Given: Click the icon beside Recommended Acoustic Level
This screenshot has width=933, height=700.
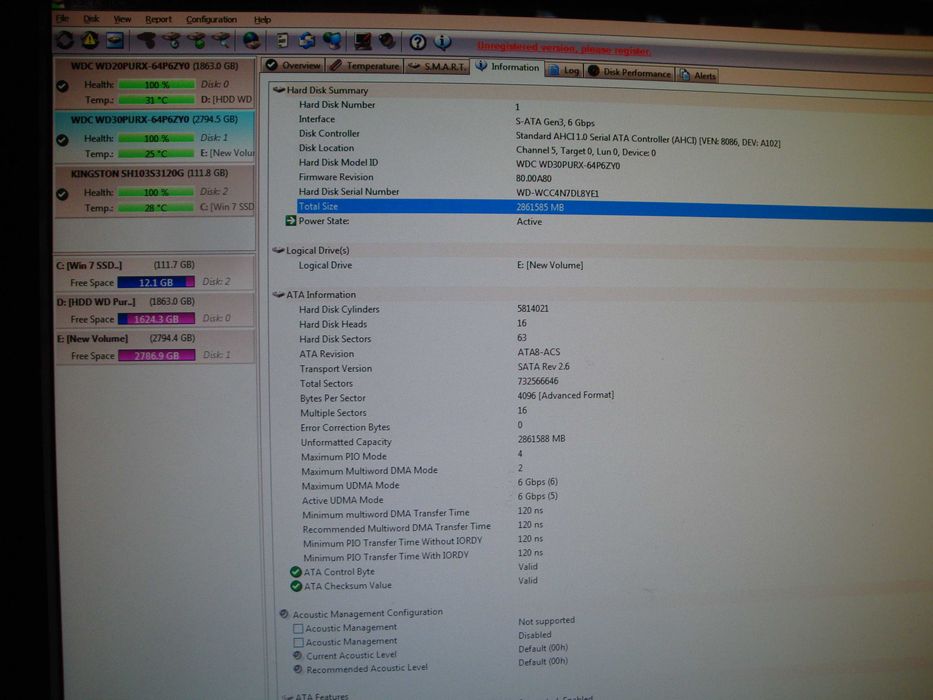Looking at the screenshot, I should pos(298,669).
